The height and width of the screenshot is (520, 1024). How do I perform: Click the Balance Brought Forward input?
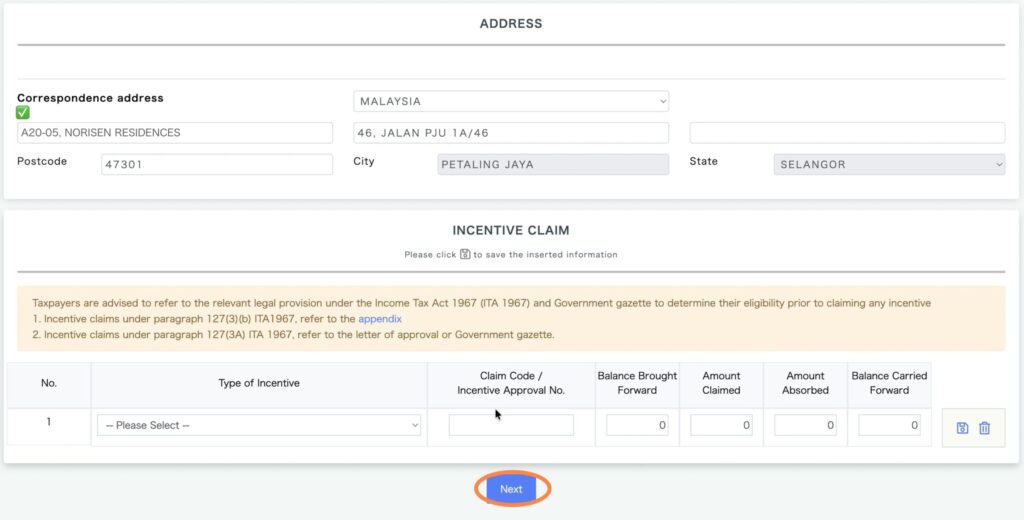(637, 426)
